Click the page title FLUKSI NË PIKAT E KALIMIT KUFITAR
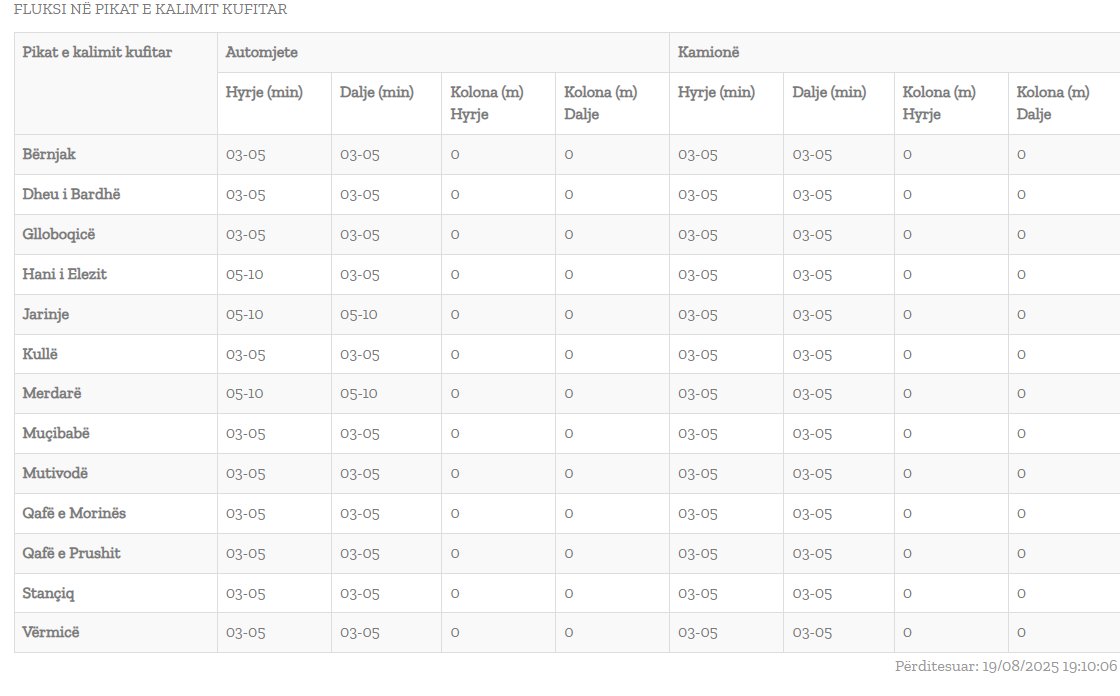Image resolution: width=1120 pixels, height=696 pixels. coord(150,10)
